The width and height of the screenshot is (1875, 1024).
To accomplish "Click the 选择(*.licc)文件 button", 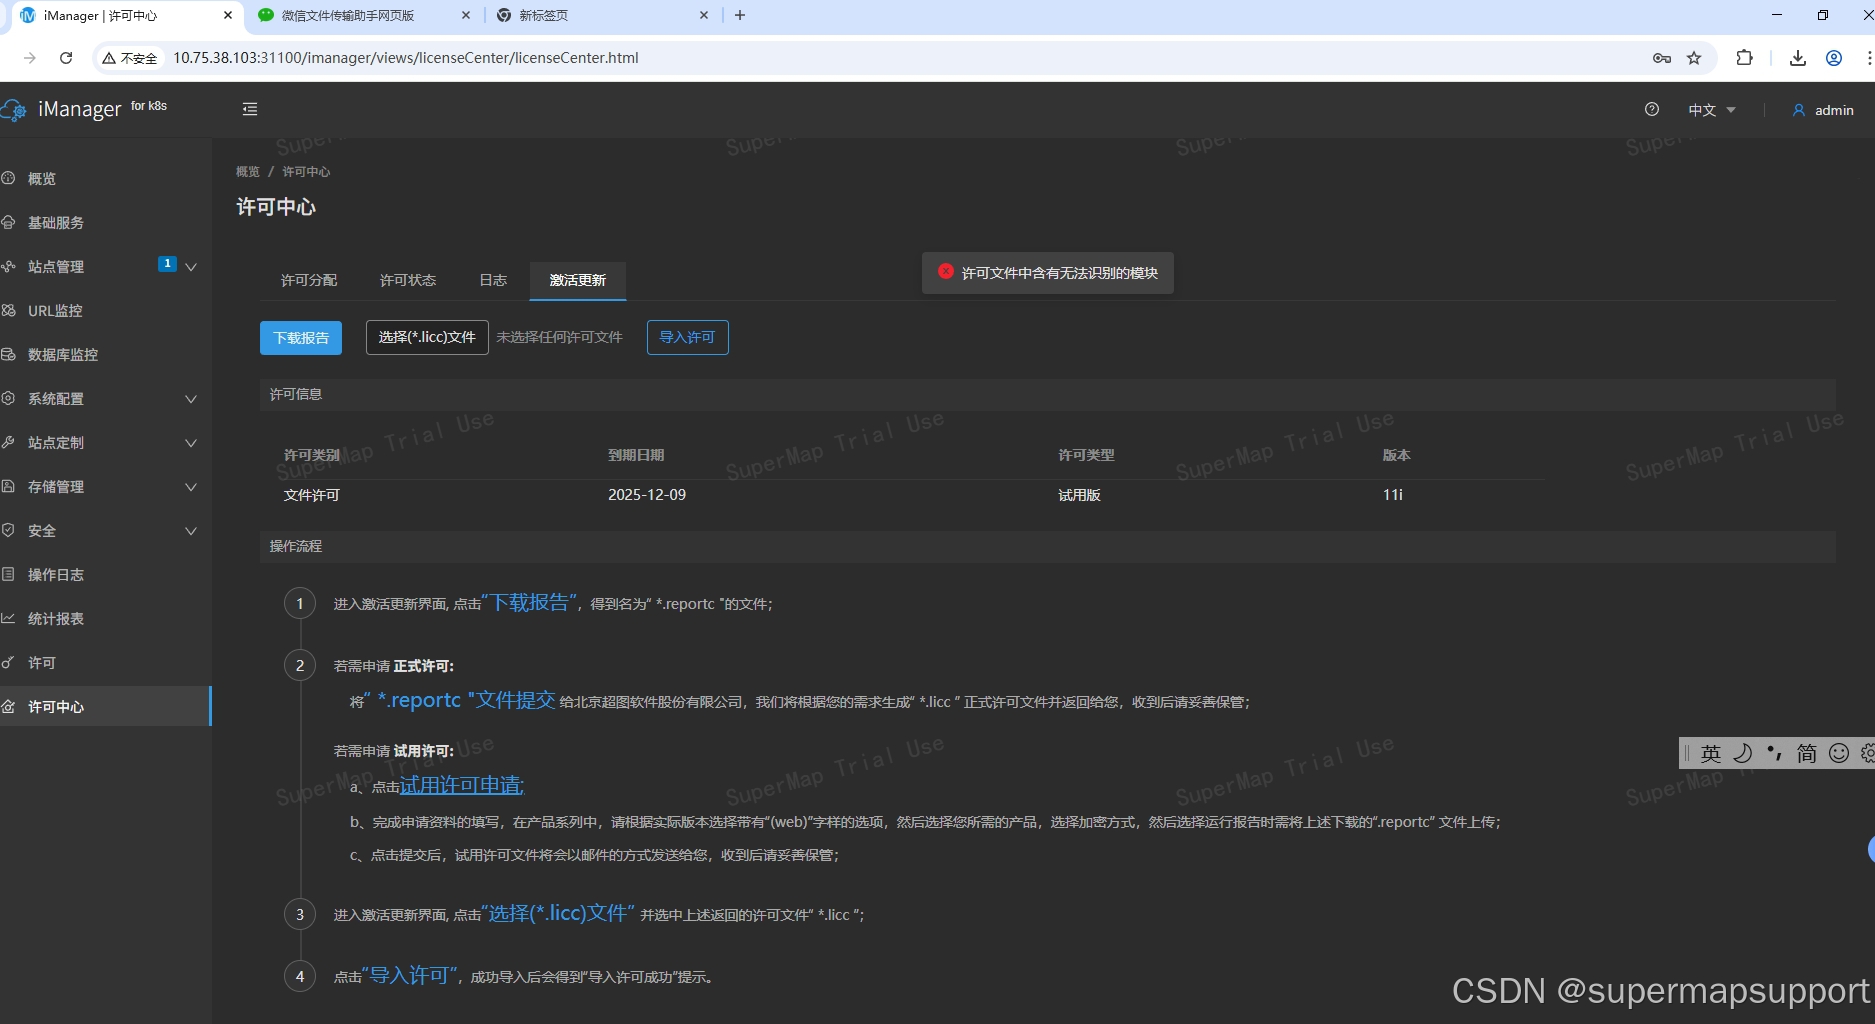I will click(x=427, y=338).
